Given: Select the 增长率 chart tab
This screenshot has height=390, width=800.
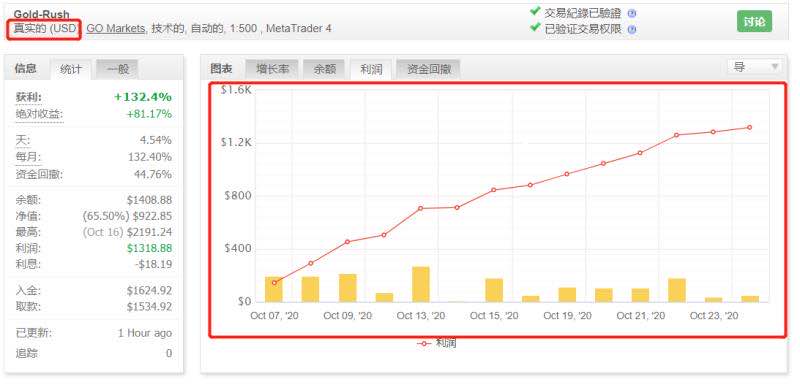Looking at the screenshot, I should [272, 69].
